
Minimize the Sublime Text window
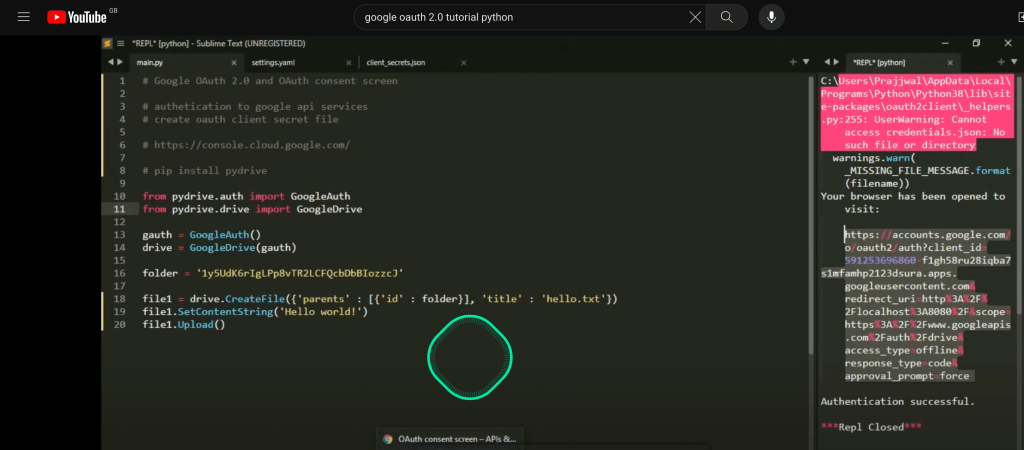[x=945, y=43]
